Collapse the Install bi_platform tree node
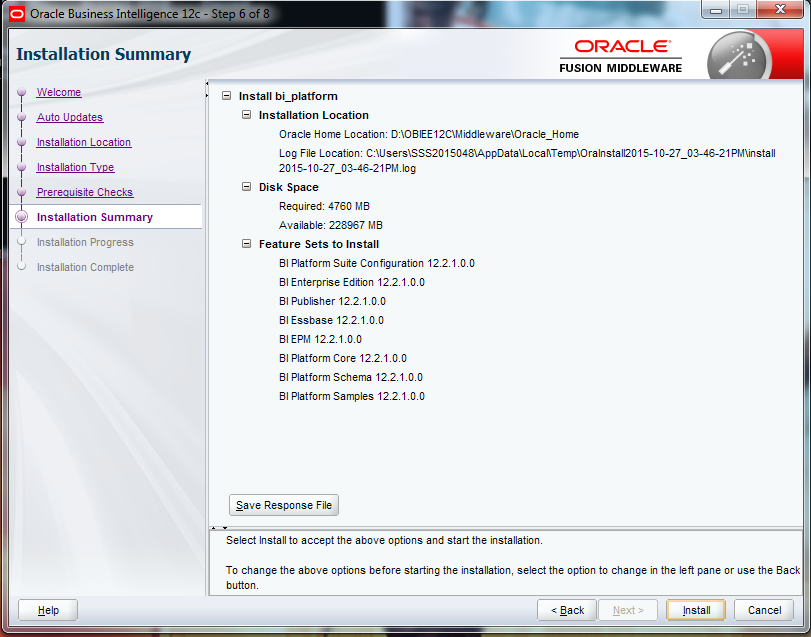This screenshot has height=637, width=811. pyautogui.click(x=226, y=96)
